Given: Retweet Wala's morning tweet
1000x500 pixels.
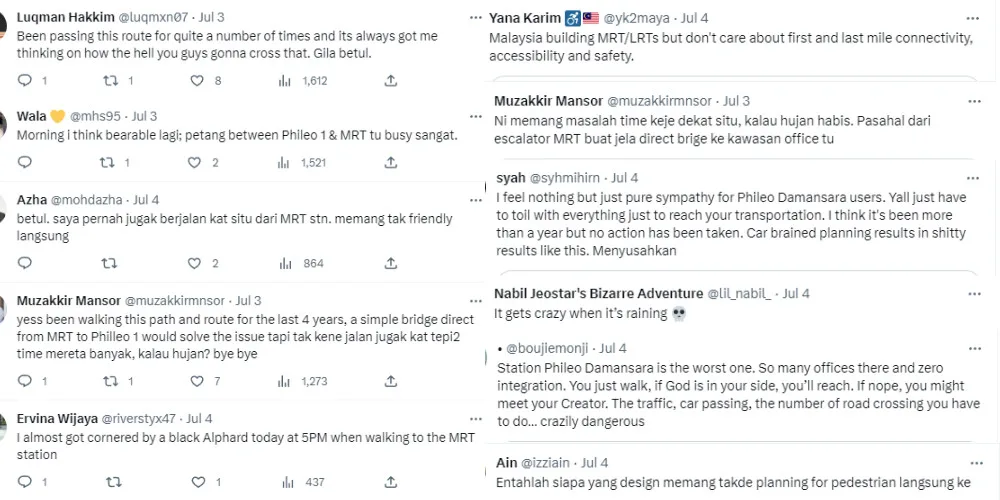Looking at the screenshot, I should tap(108, 162).
